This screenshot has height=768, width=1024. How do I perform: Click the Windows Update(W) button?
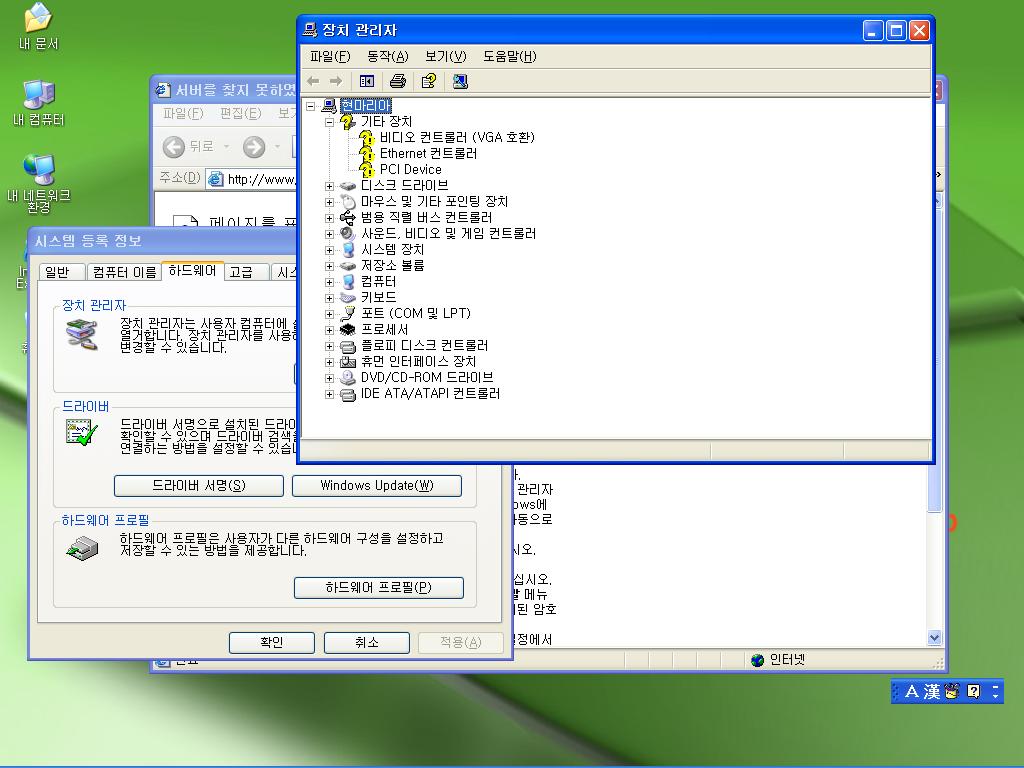376,486
